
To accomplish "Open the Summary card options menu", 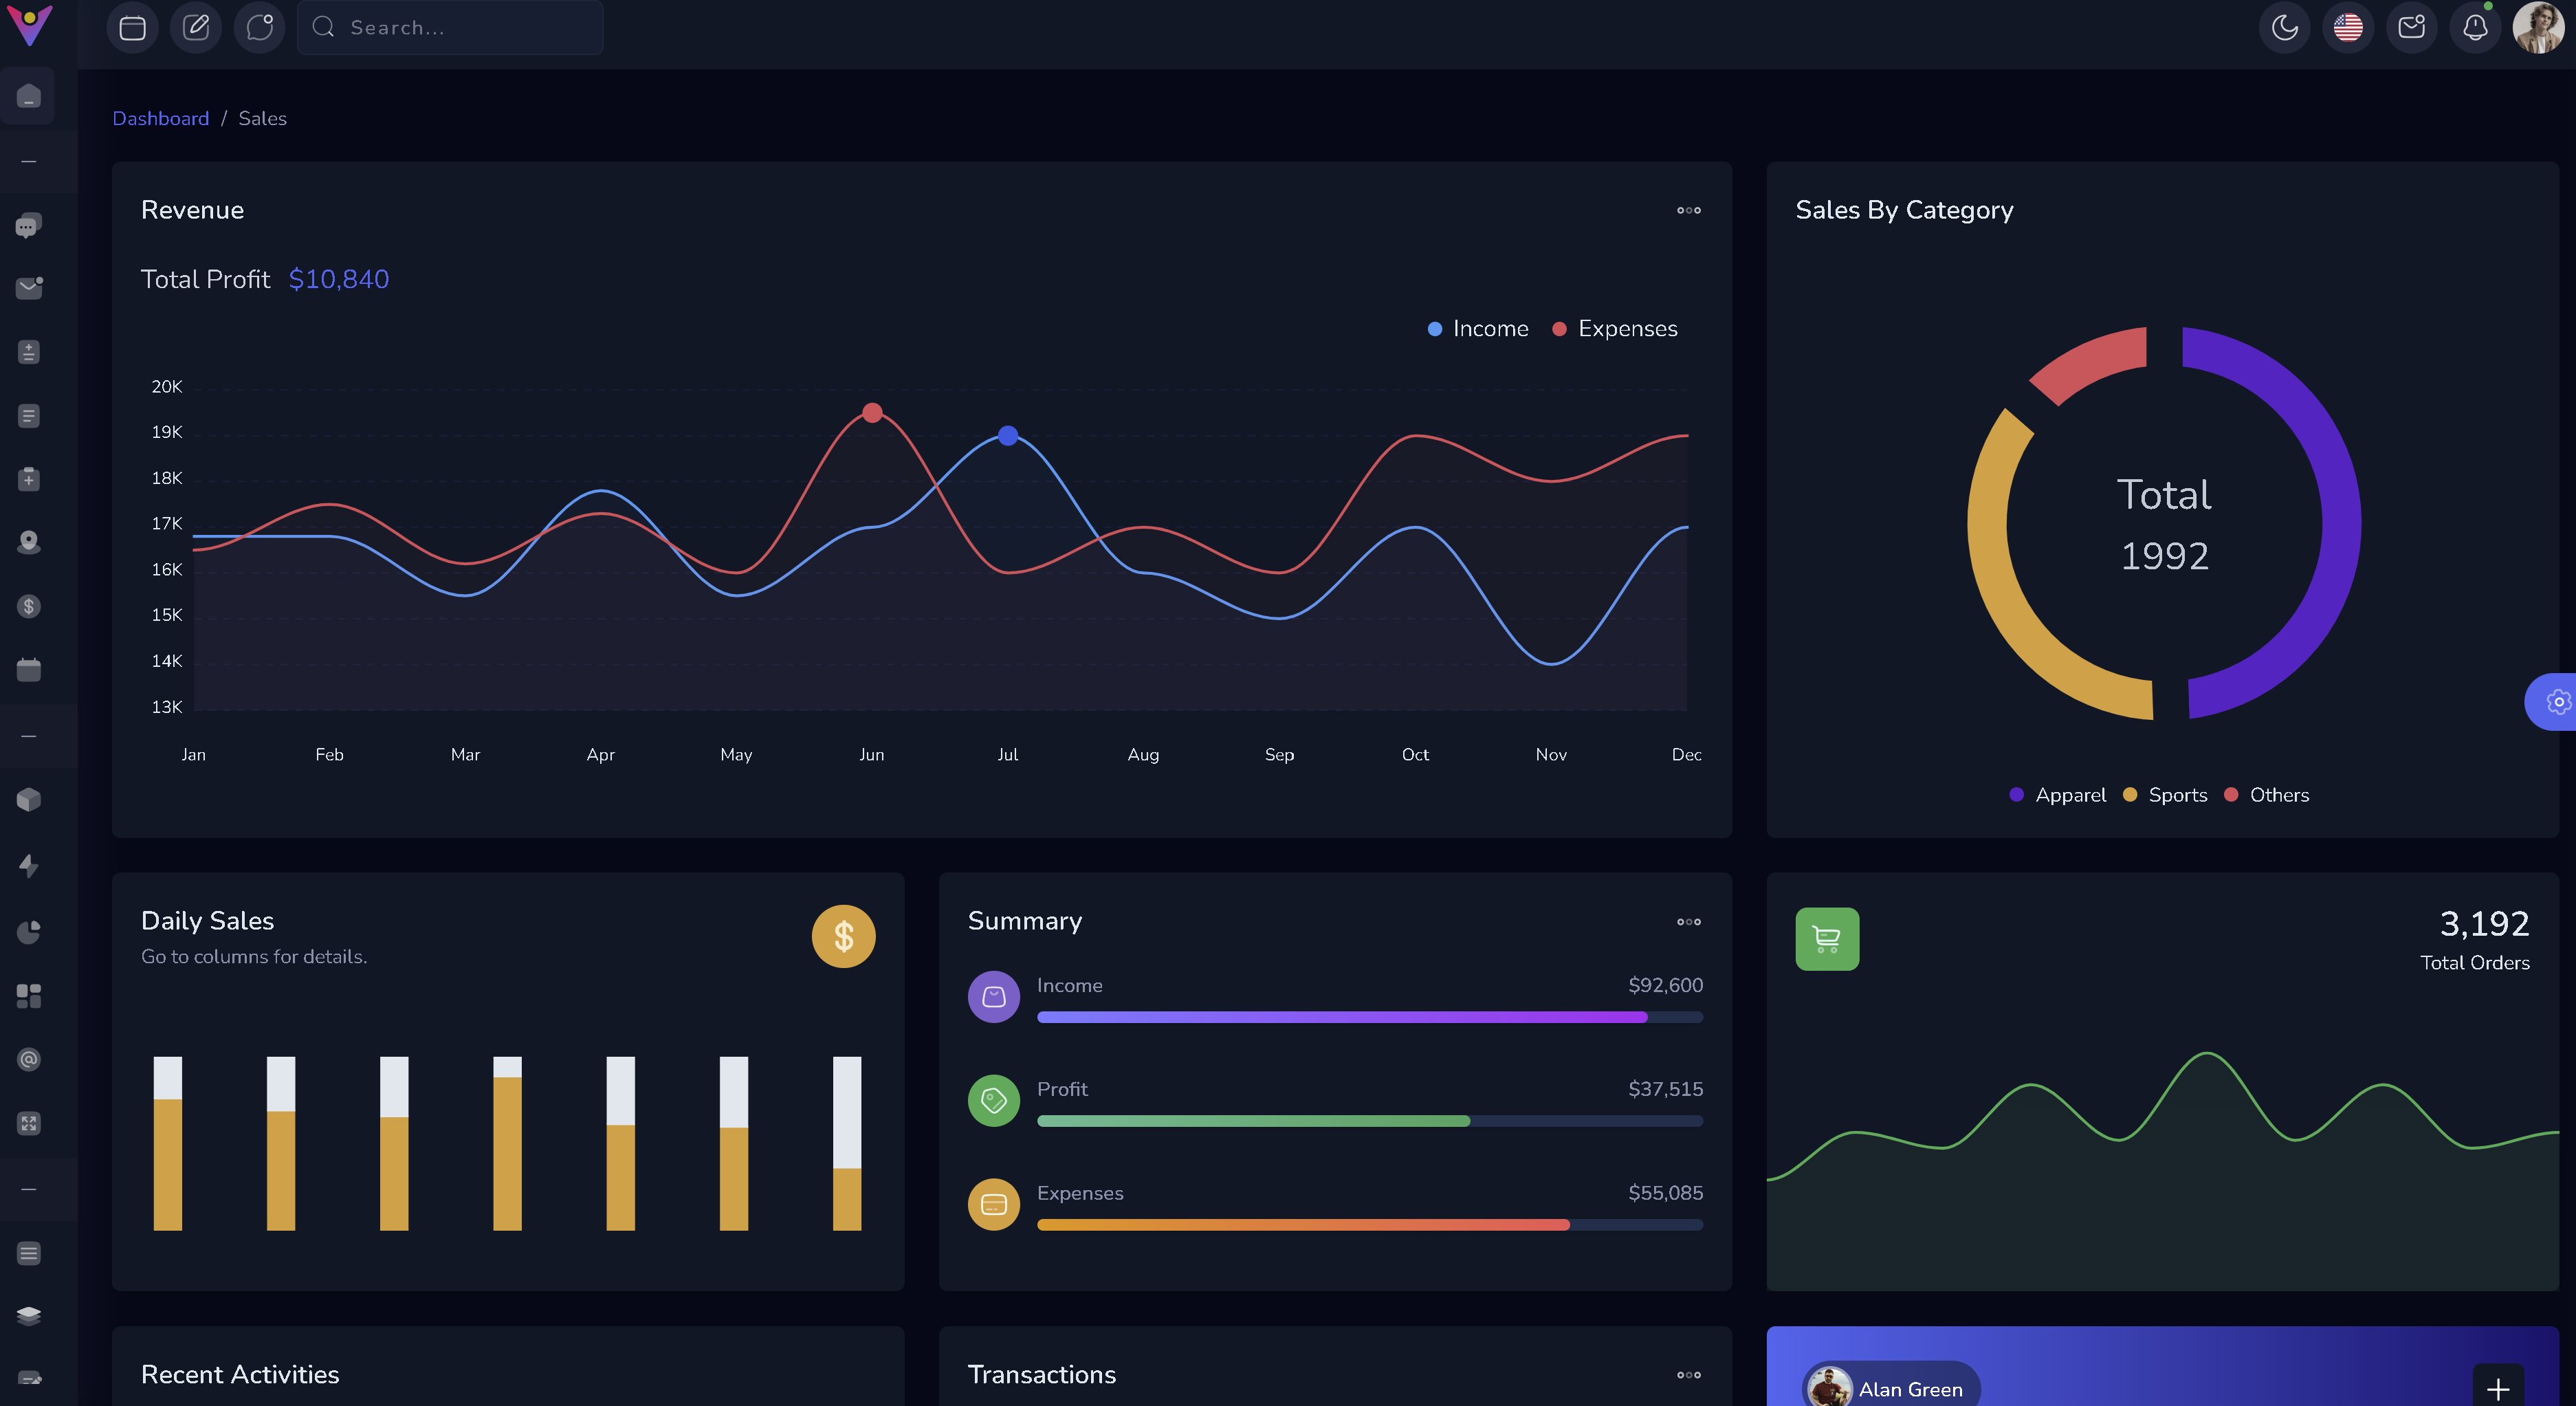I will click(x=1688, y=921).
